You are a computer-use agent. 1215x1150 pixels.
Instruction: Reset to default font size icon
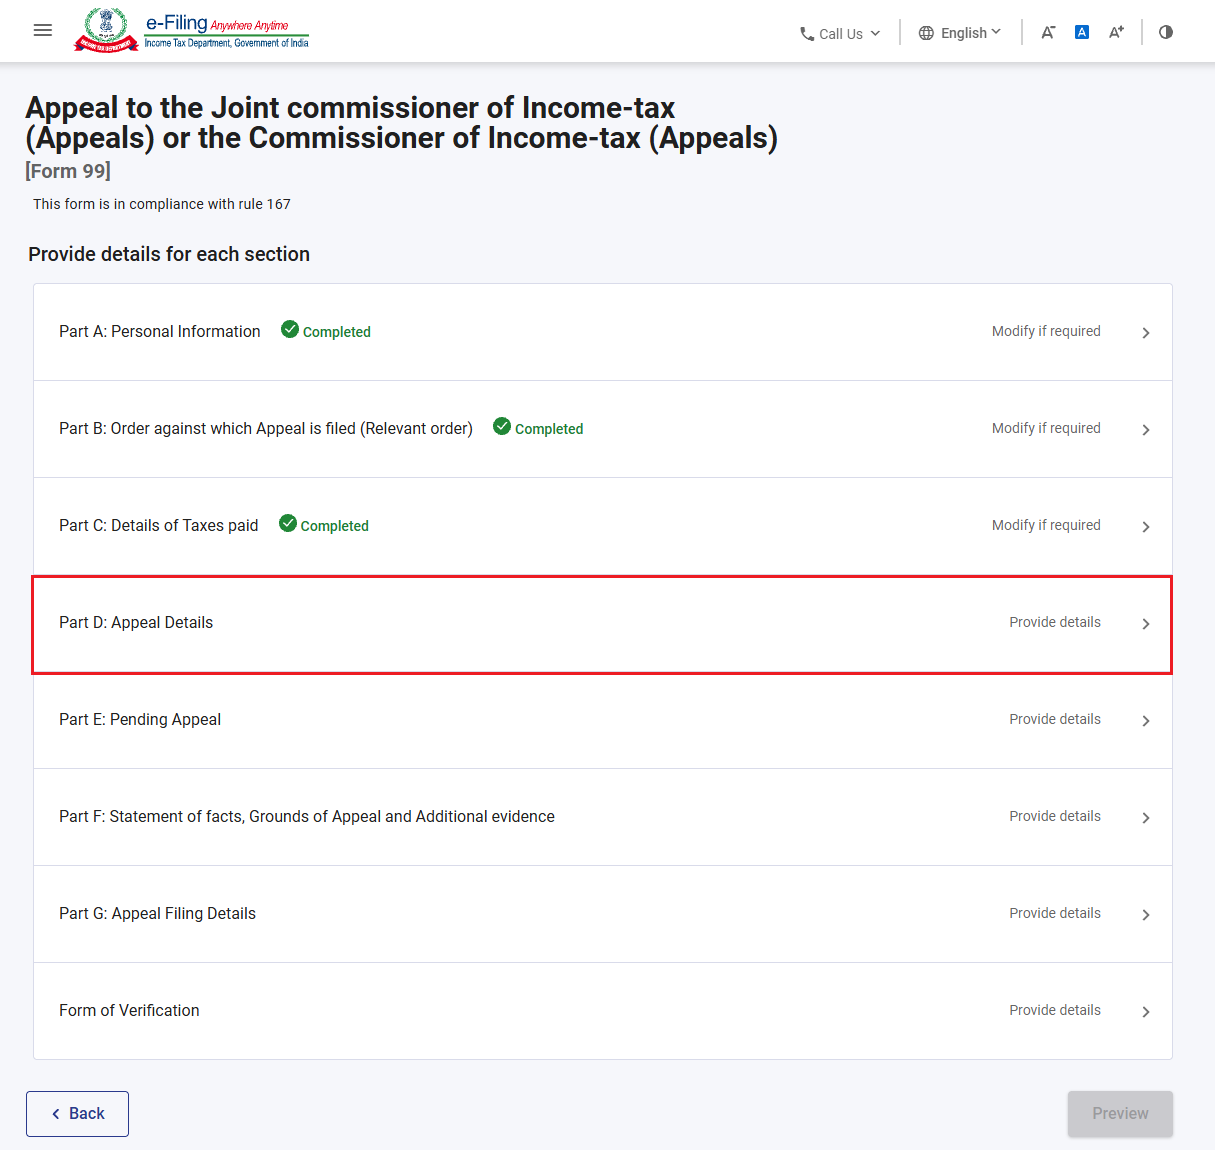[x=1082, y=32]
